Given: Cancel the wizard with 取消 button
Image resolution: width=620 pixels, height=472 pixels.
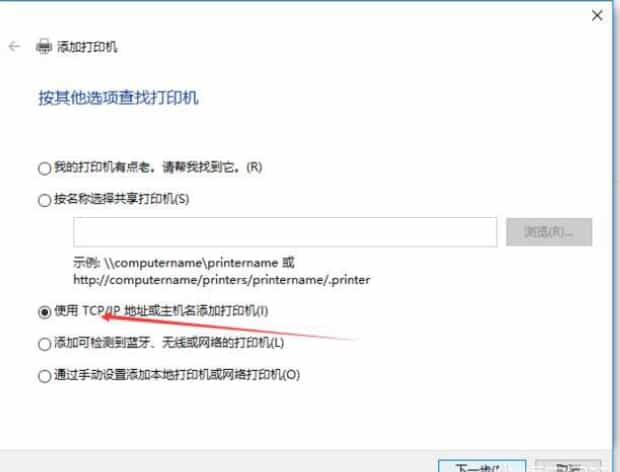Looking at the screenshot, I should click(568, 466).
